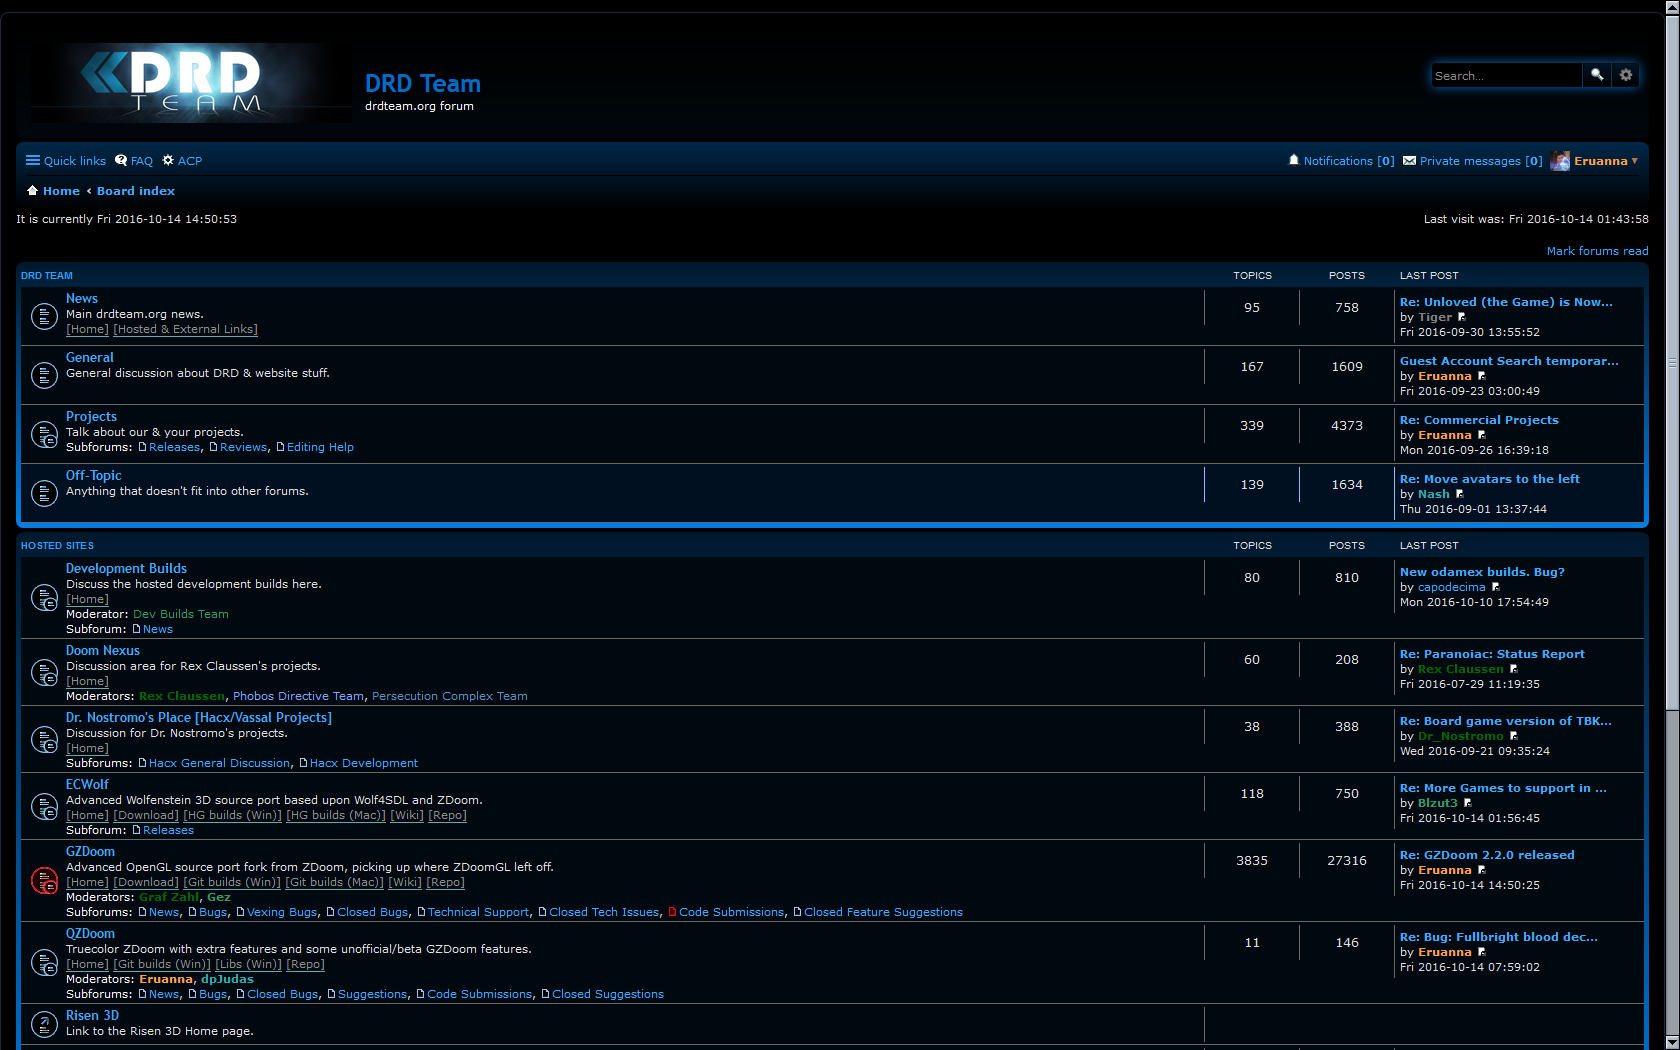This screenshot has width=1680, height=1050.
Task: Open GZDoom Technical Support subforum
Action: pyautogui.click(x=478, y=912)
